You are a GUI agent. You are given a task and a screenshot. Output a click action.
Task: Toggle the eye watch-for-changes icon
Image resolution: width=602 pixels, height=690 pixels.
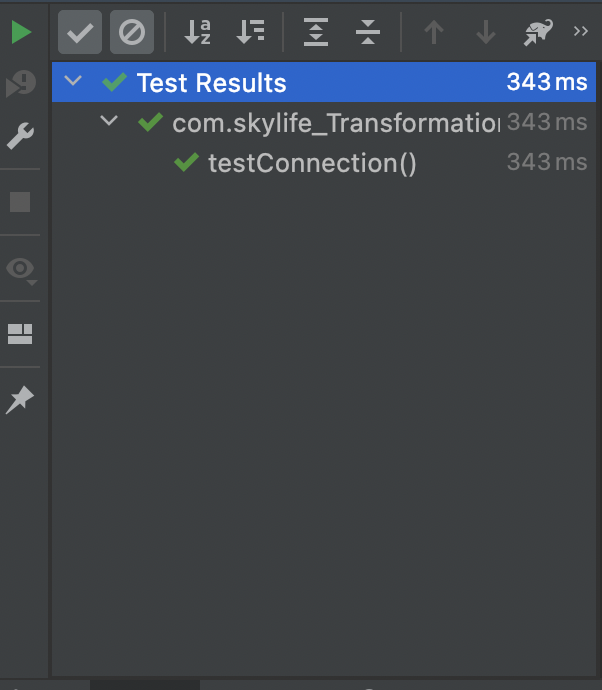point(21,270)
